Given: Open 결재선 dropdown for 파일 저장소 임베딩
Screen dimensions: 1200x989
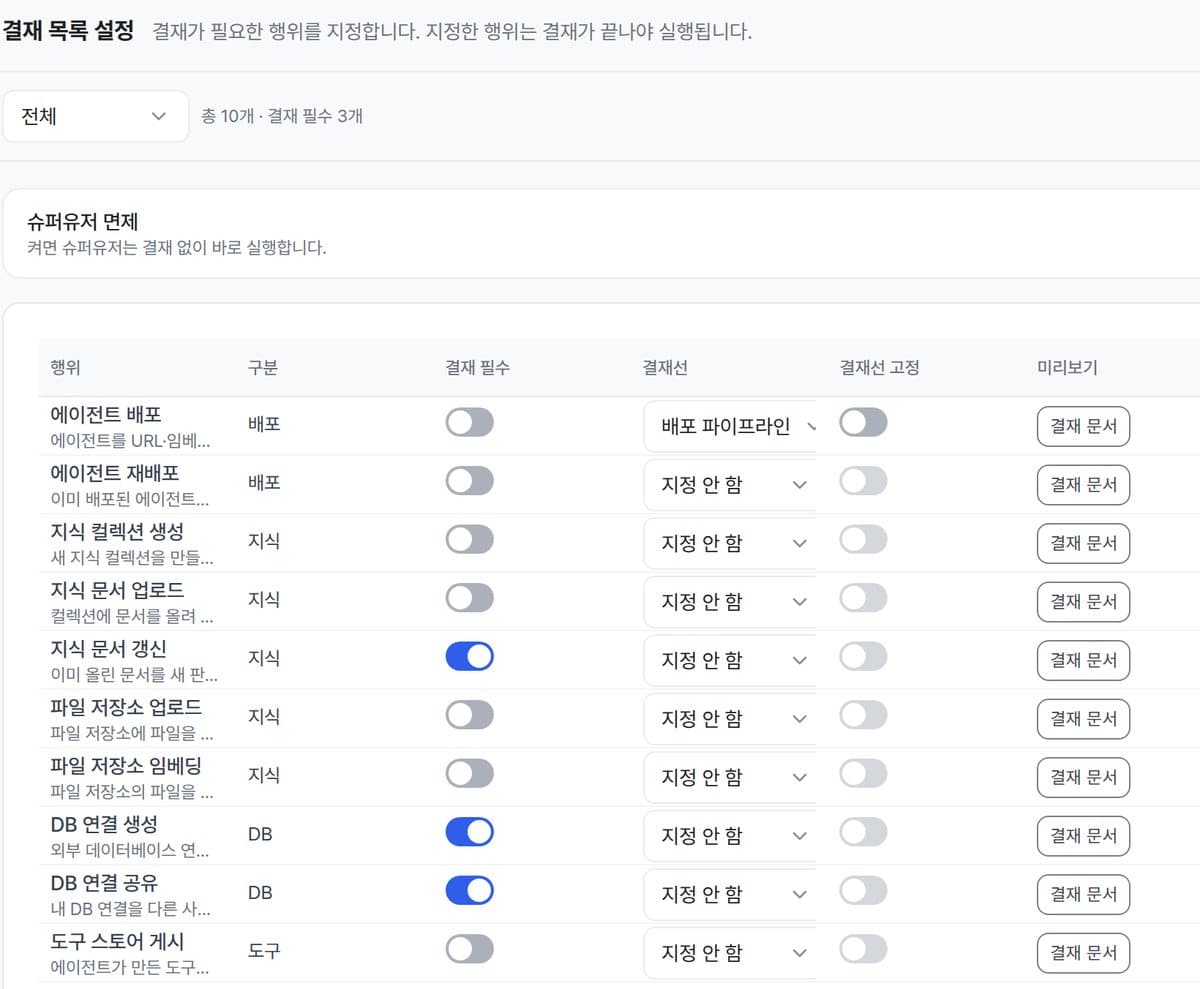Looking at the screenshot, I should pyautogui.click(x=731, y=777).
